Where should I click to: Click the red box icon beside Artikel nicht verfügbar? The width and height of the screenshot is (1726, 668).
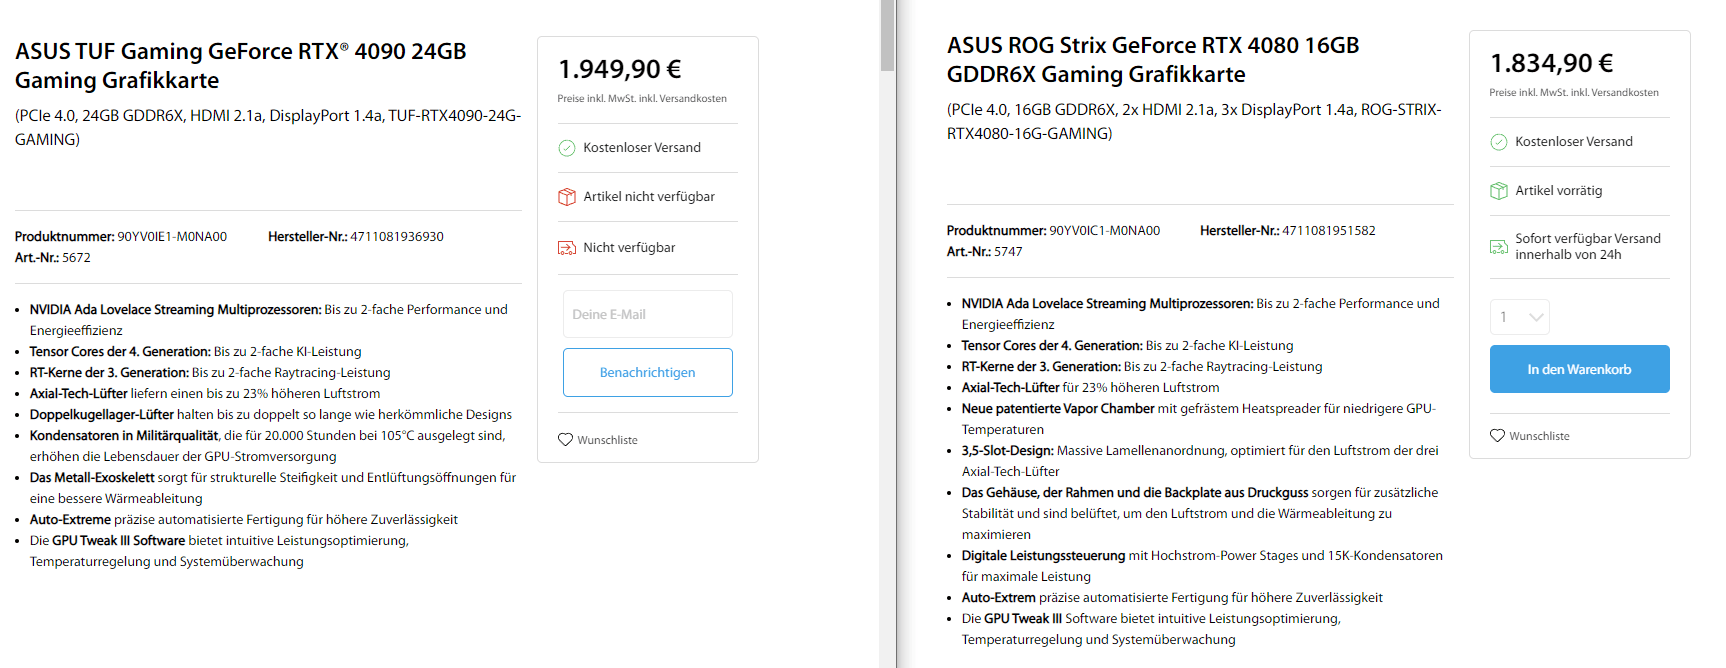click(566, 197)
